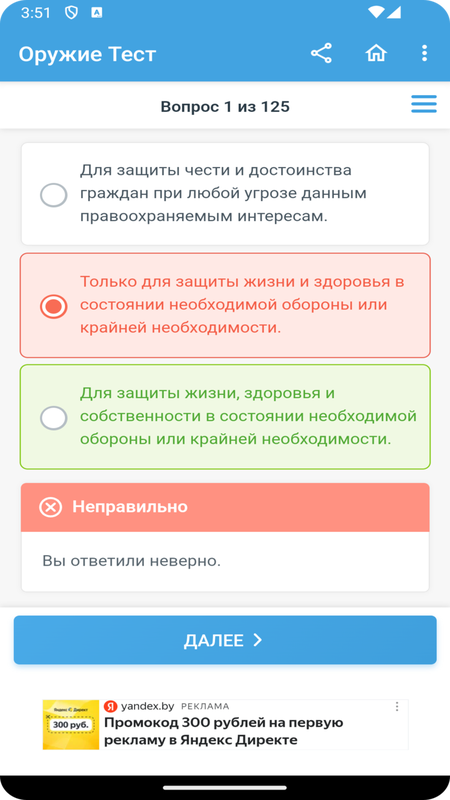Tap the shield icon in status bar
450x800 pixels.
pos(71,13)
